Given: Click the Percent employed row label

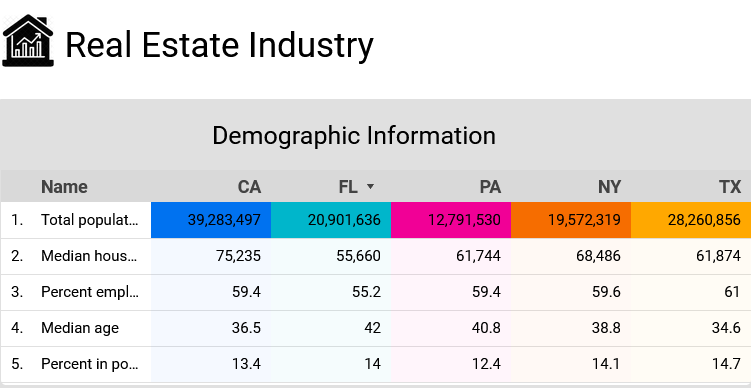Looking at the screenshot, I should coord(90,292).
